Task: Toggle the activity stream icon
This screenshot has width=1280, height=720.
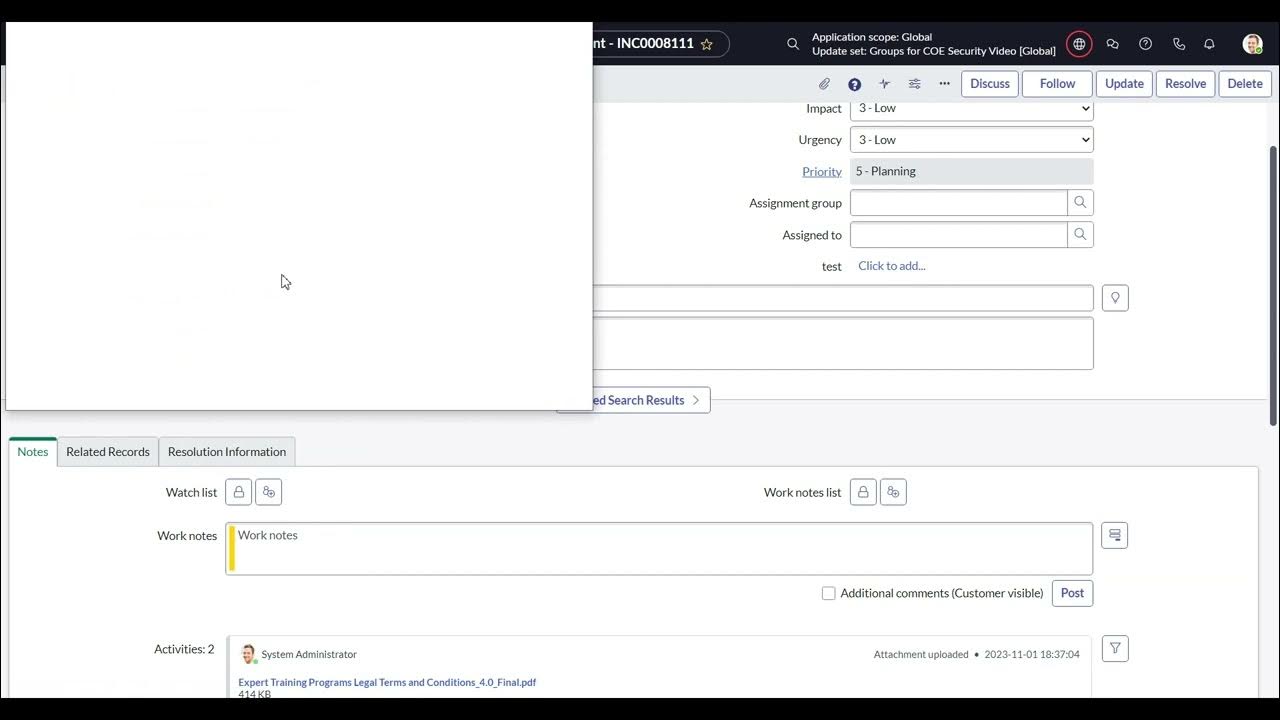Action: (x=884, y=84)
